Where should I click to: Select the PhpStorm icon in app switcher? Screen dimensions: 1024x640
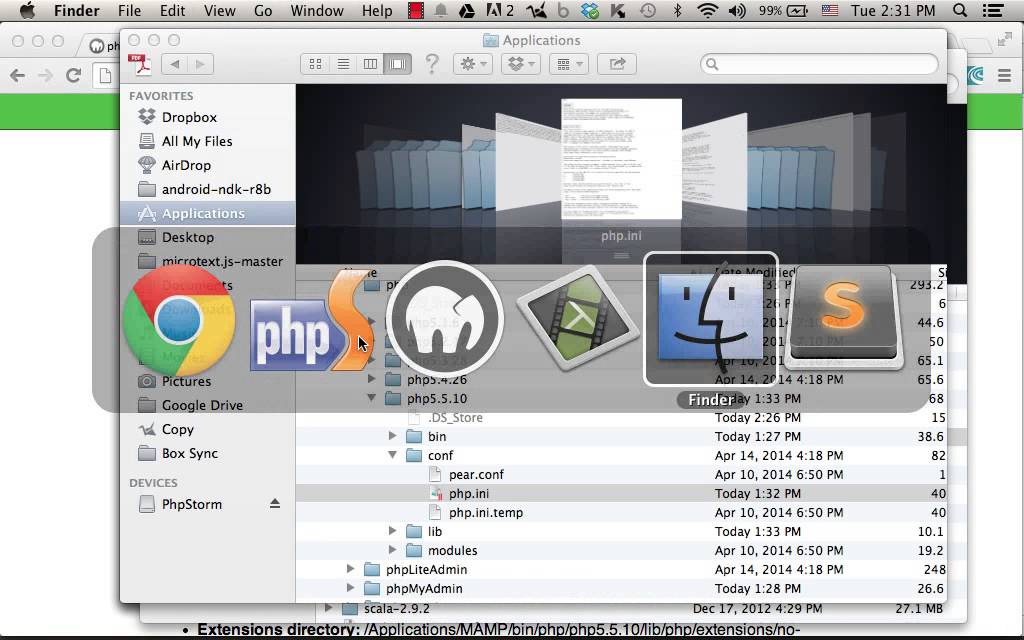312,320
